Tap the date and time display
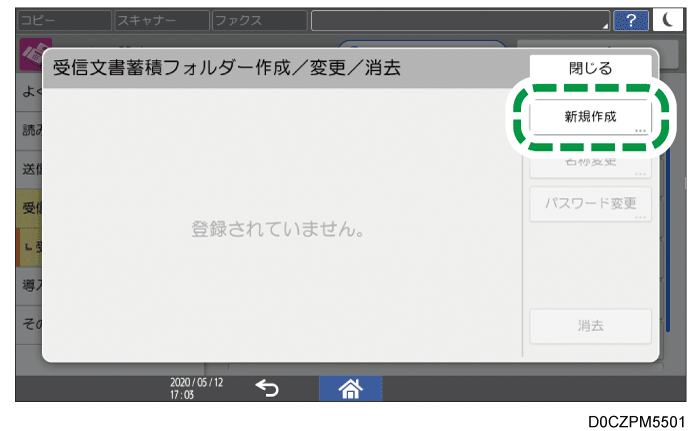This screenshot has width=691, height=431. [x=196, y=388]
